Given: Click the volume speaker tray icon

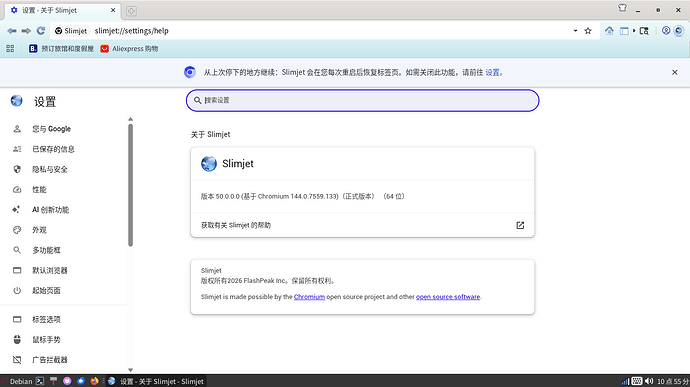Looking at the screenshot, I should point(649,381).
